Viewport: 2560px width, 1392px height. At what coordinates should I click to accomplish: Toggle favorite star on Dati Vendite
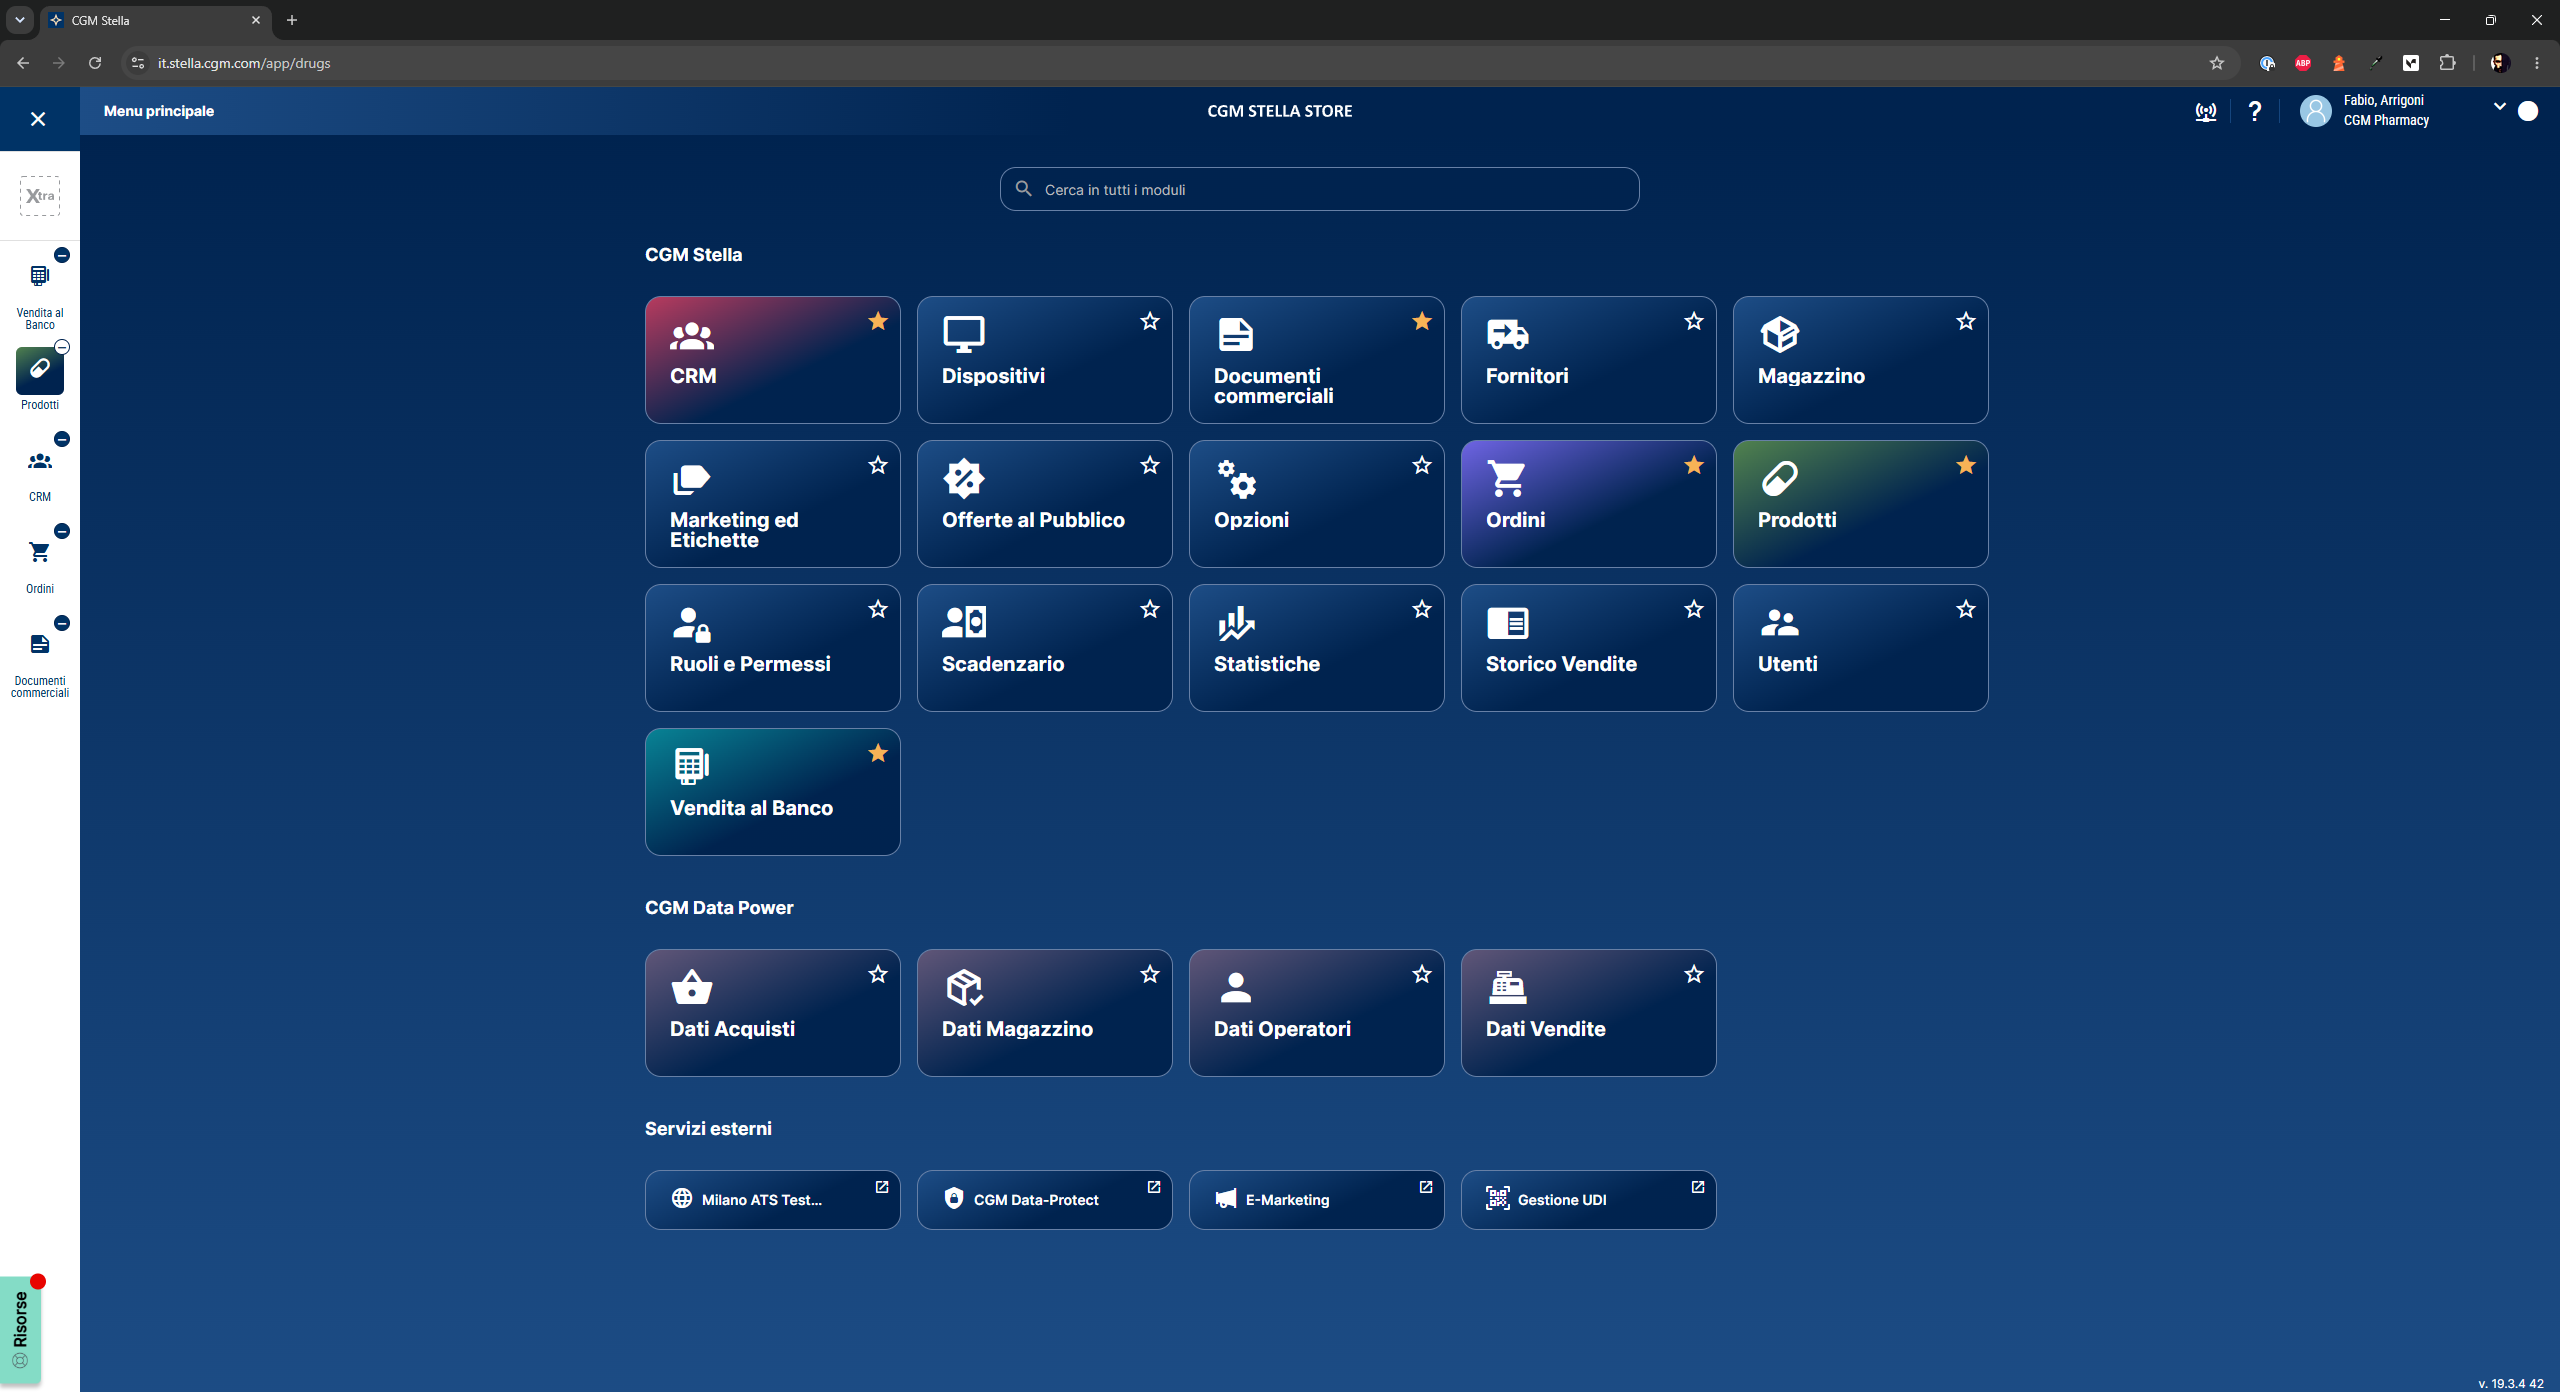click(1694, 974)
